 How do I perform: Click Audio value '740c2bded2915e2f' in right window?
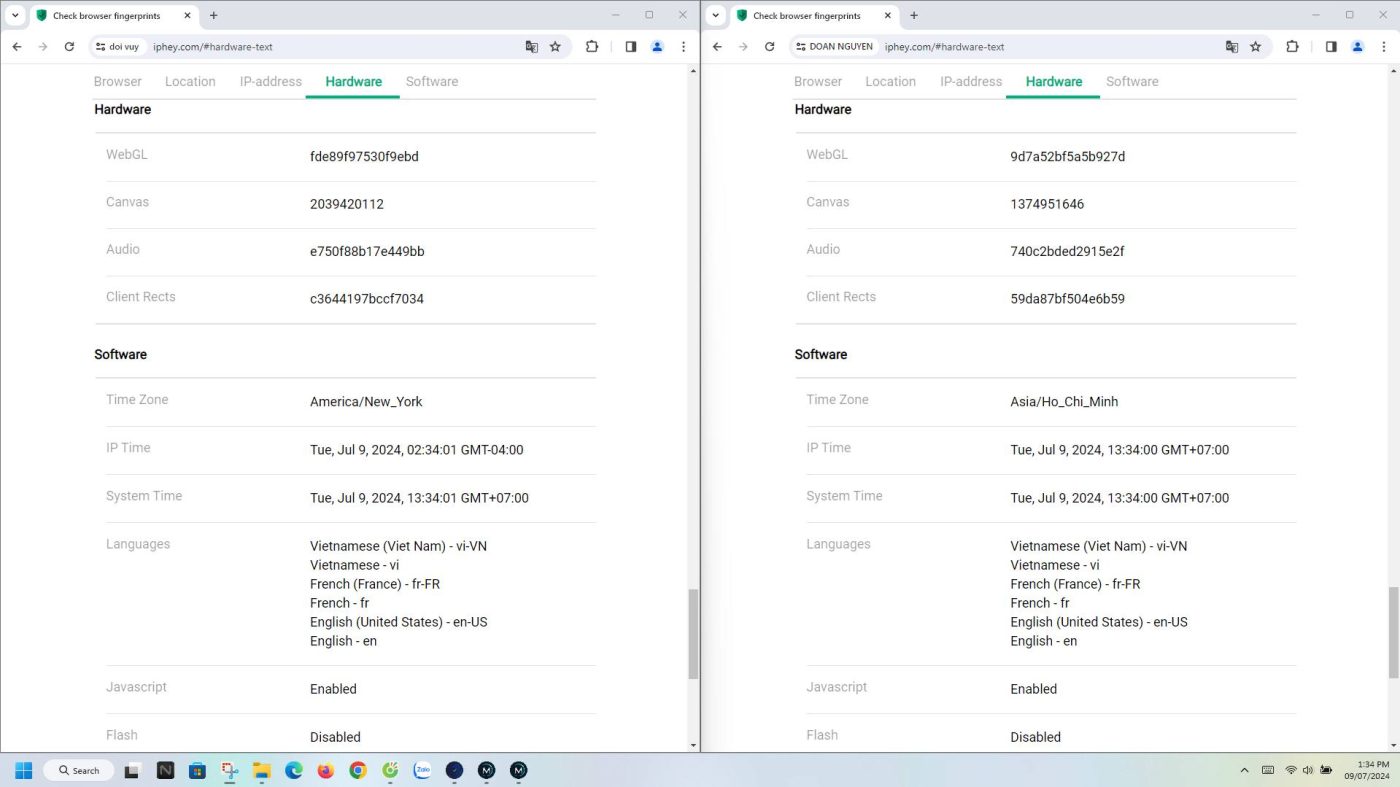[x=1067, y=251]
